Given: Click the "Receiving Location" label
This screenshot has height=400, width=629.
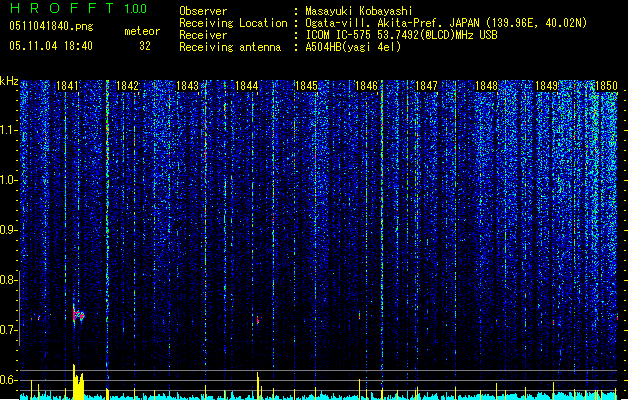Looking at the screenshot, I should (x=233, y=23).
